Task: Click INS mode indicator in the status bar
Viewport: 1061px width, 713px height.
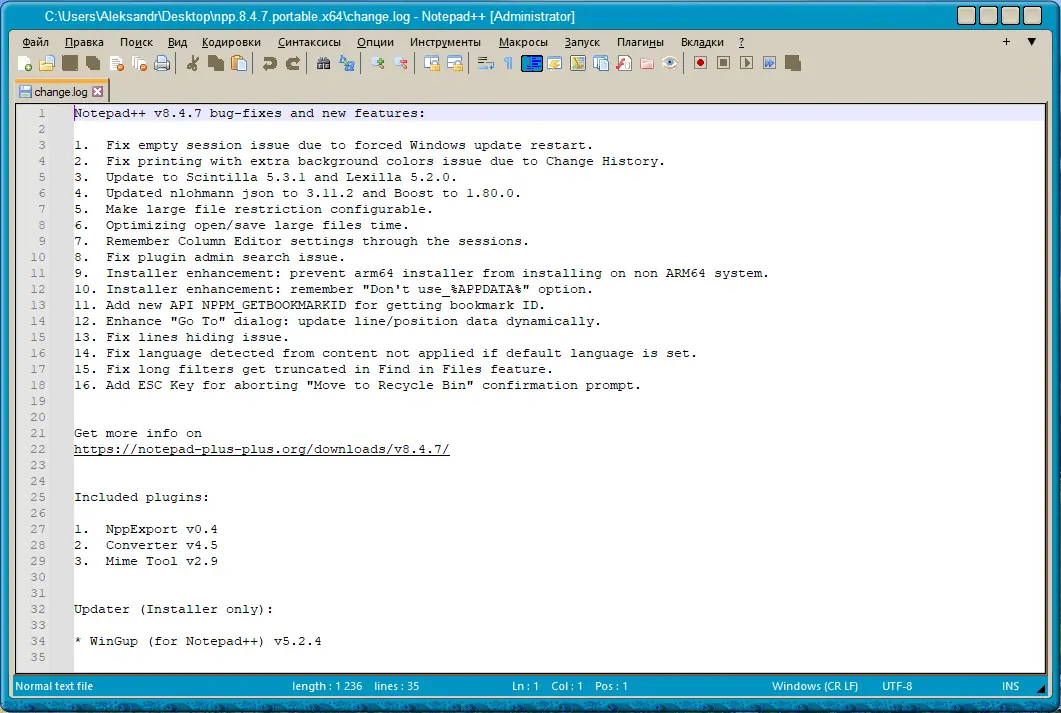Action: pos(1010,686)
